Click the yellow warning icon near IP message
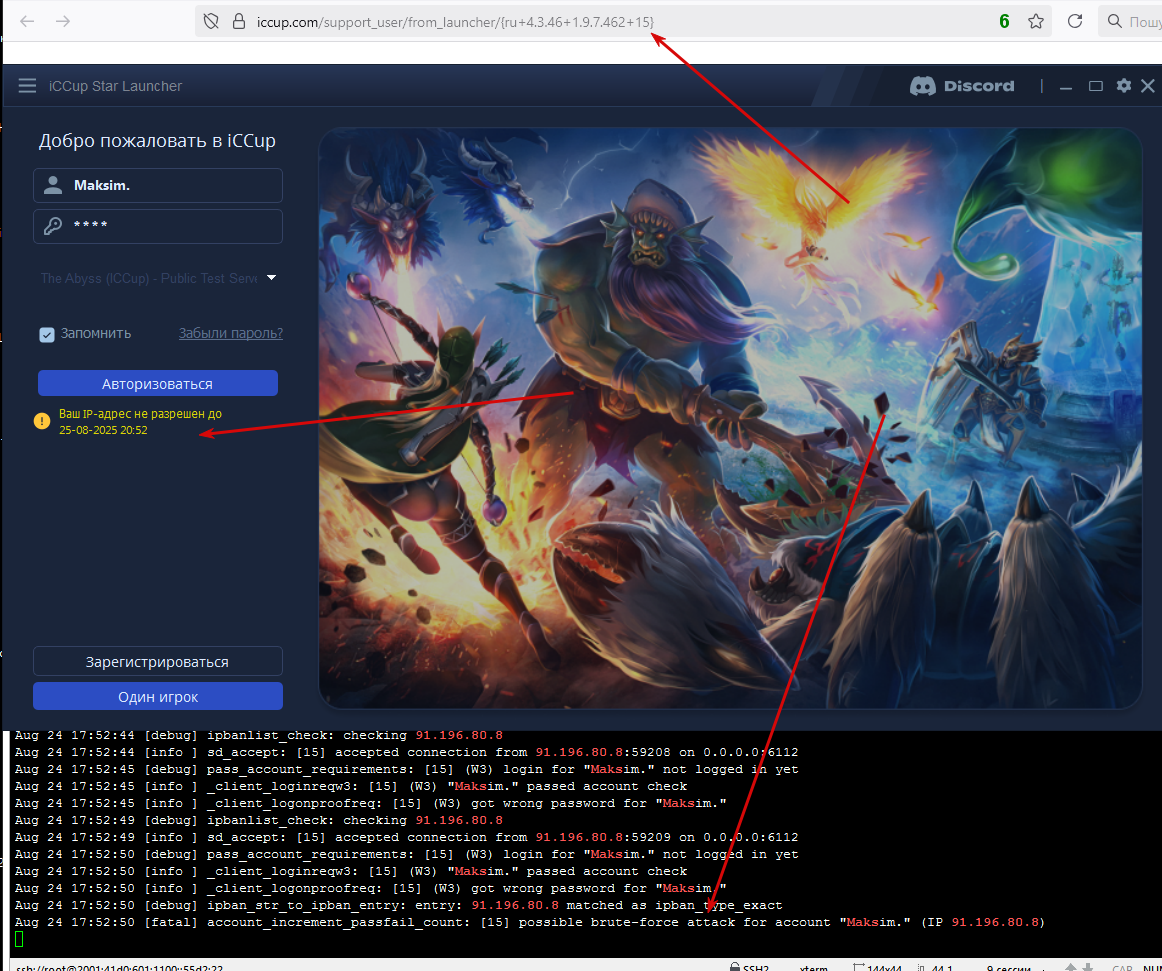The height and width of the screenshot is (971, 1162). [x=42, y=421]
